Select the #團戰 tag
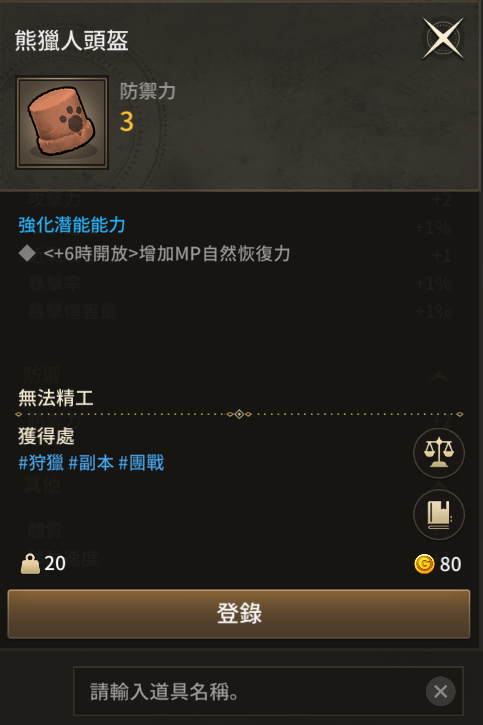This screenshot has width=483, height=725. (141, 463)
